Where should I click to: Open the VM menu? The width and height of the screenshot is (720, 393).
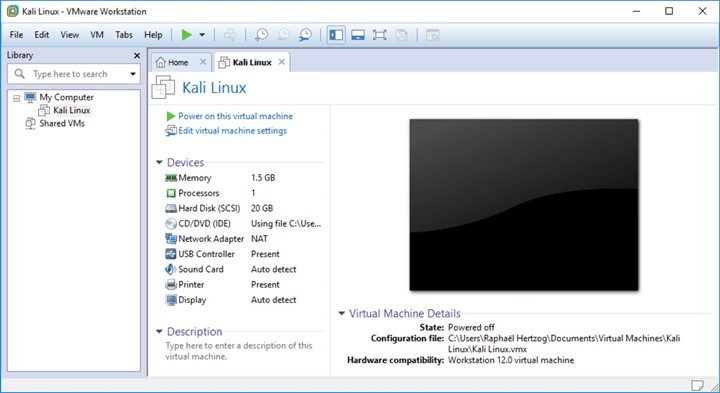click(x=97, y=35)
